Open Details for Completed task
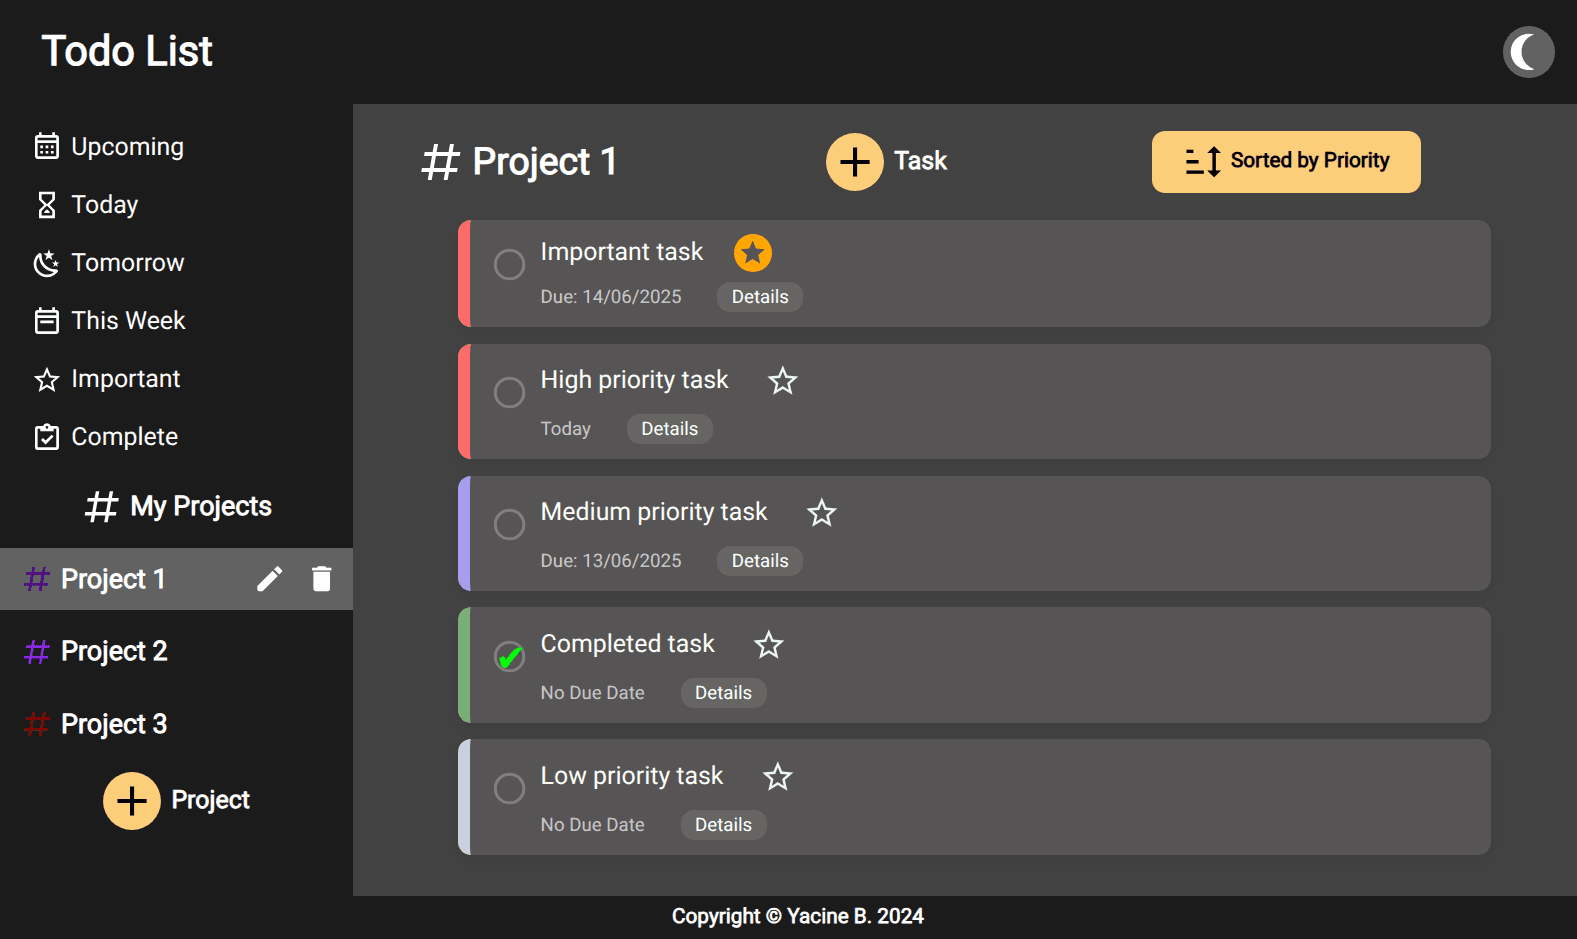1577x939 pixels. [x=724, y=693]
